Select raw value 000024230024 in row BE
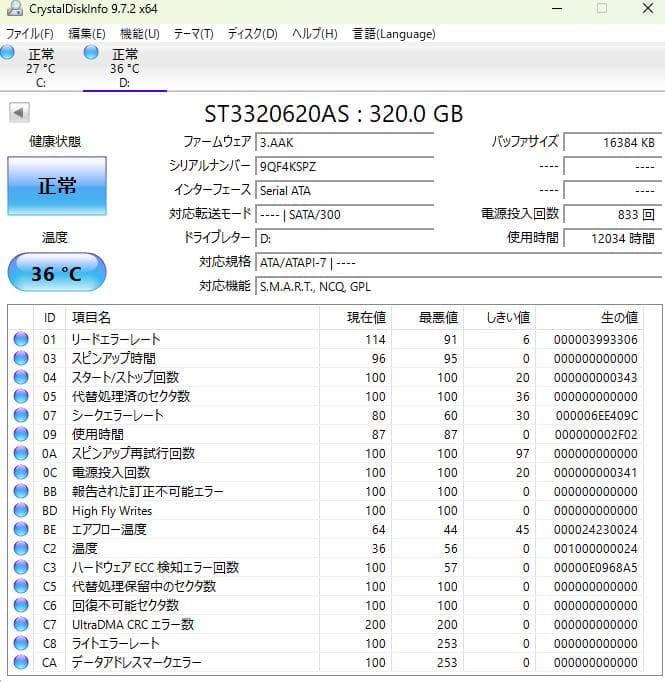The height and width of the screenshot is (682, 665). coord(595,529)
